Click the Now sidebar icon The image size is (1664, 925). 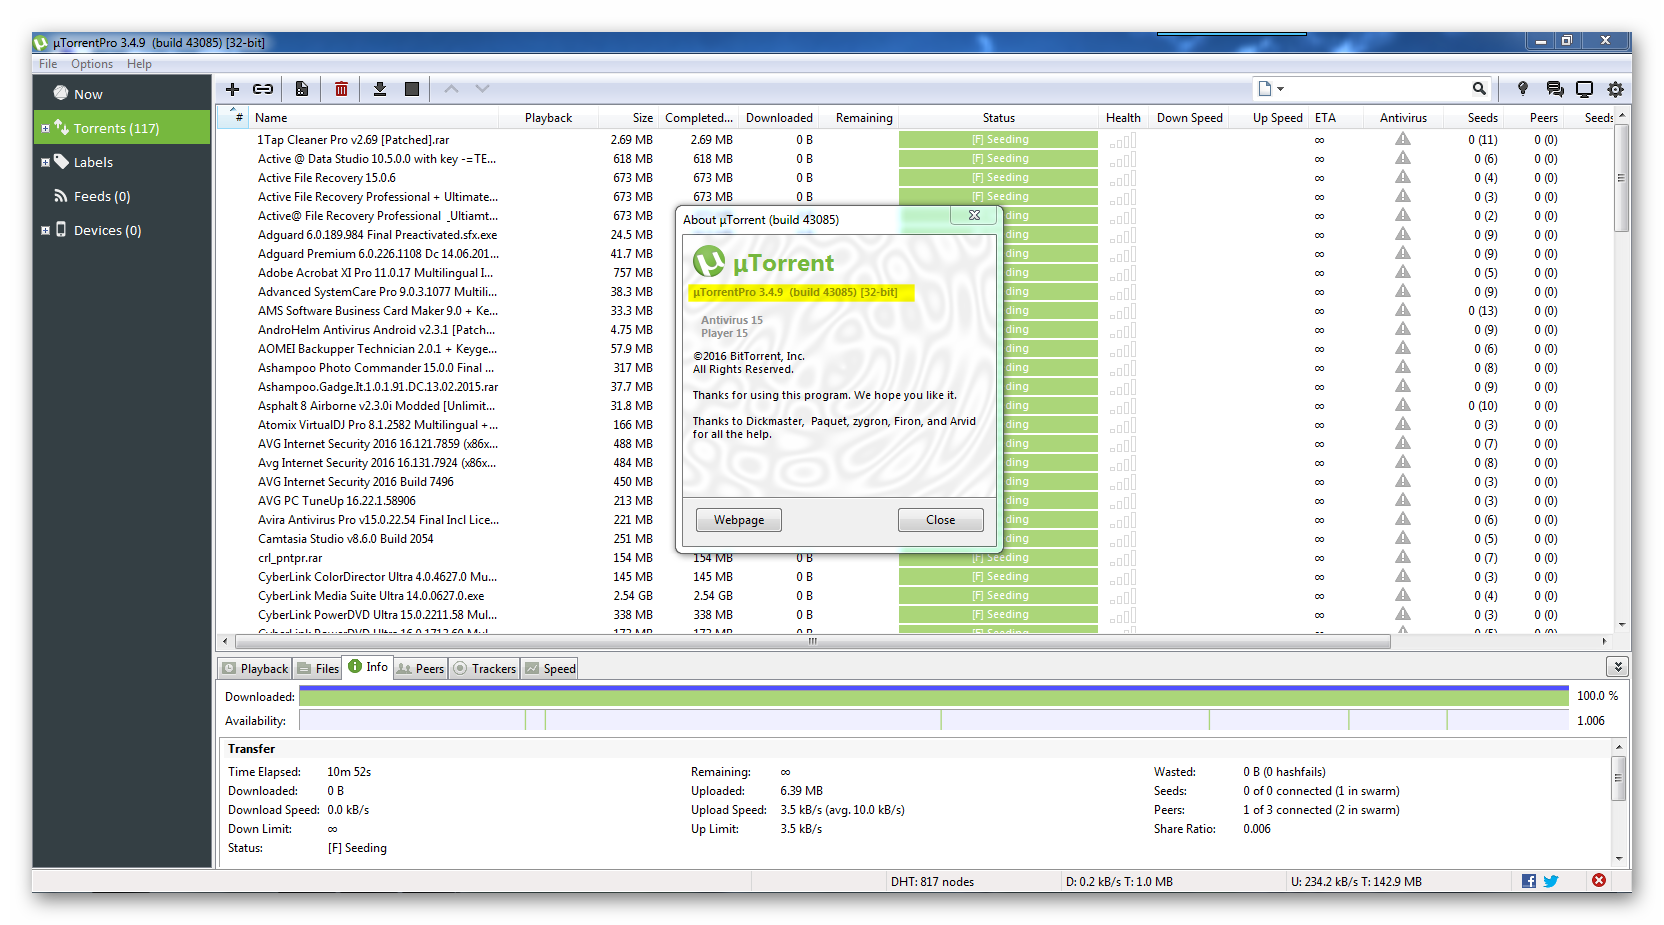coord(61,93)
